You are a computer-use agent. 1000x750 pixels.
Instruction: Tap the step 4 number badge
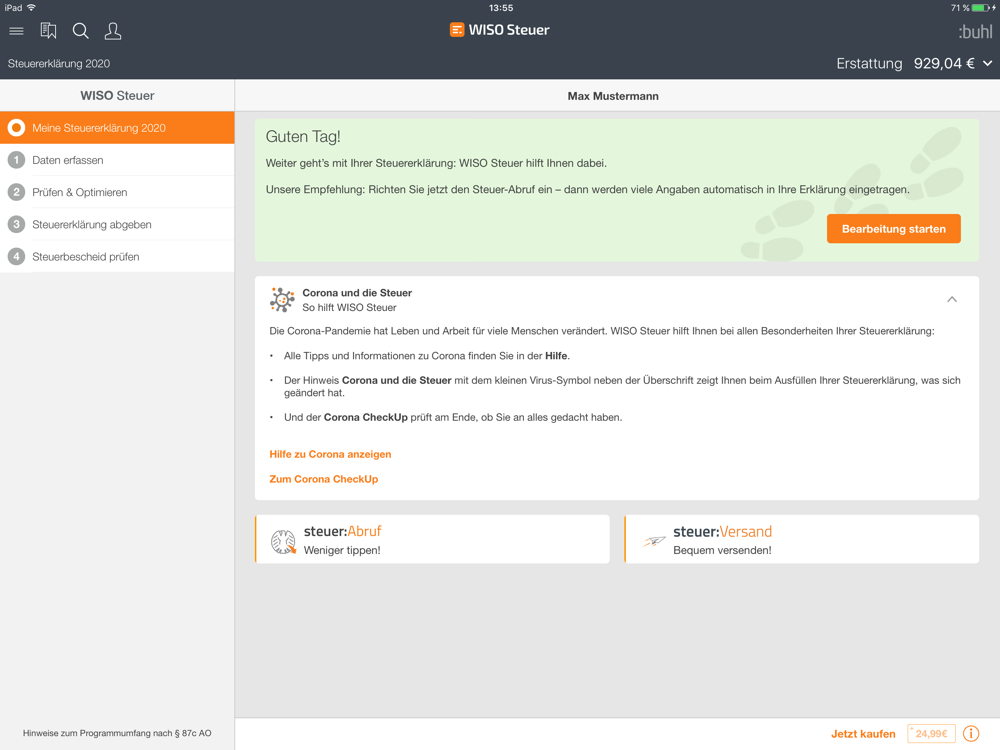click(17, 256)
